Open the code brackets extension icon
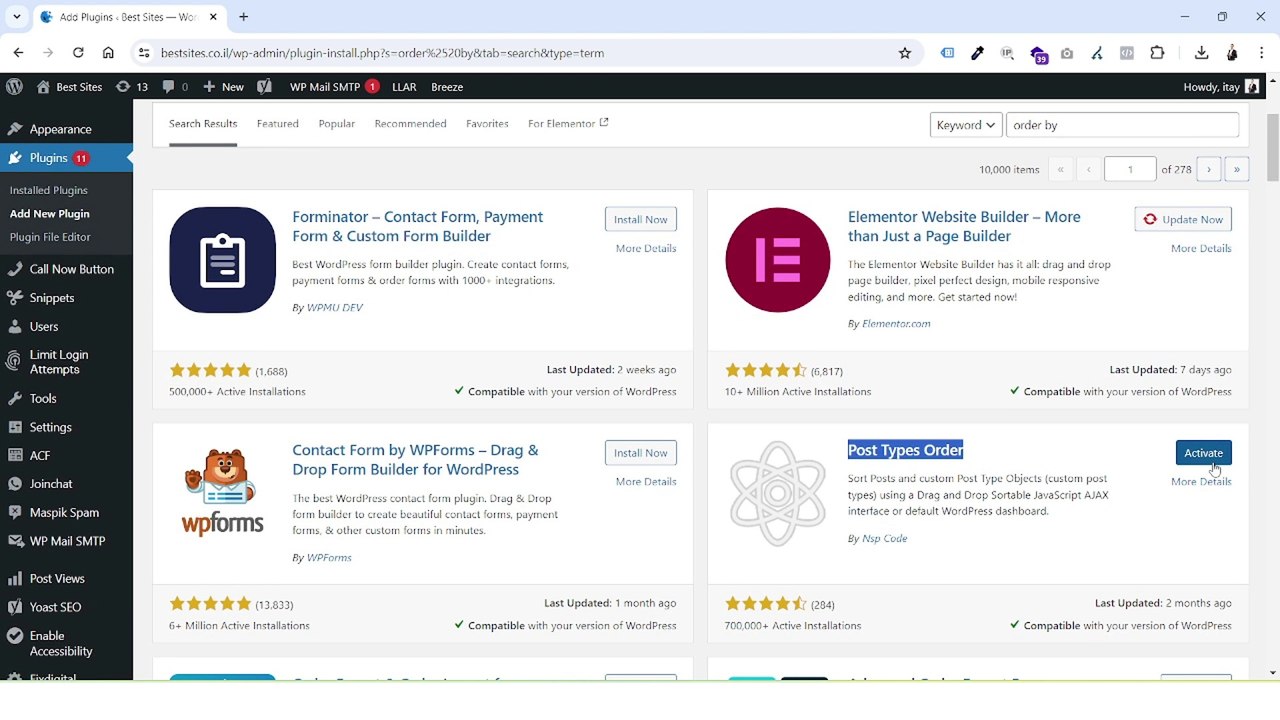The image size is (1280, 720). [1127, 53]
